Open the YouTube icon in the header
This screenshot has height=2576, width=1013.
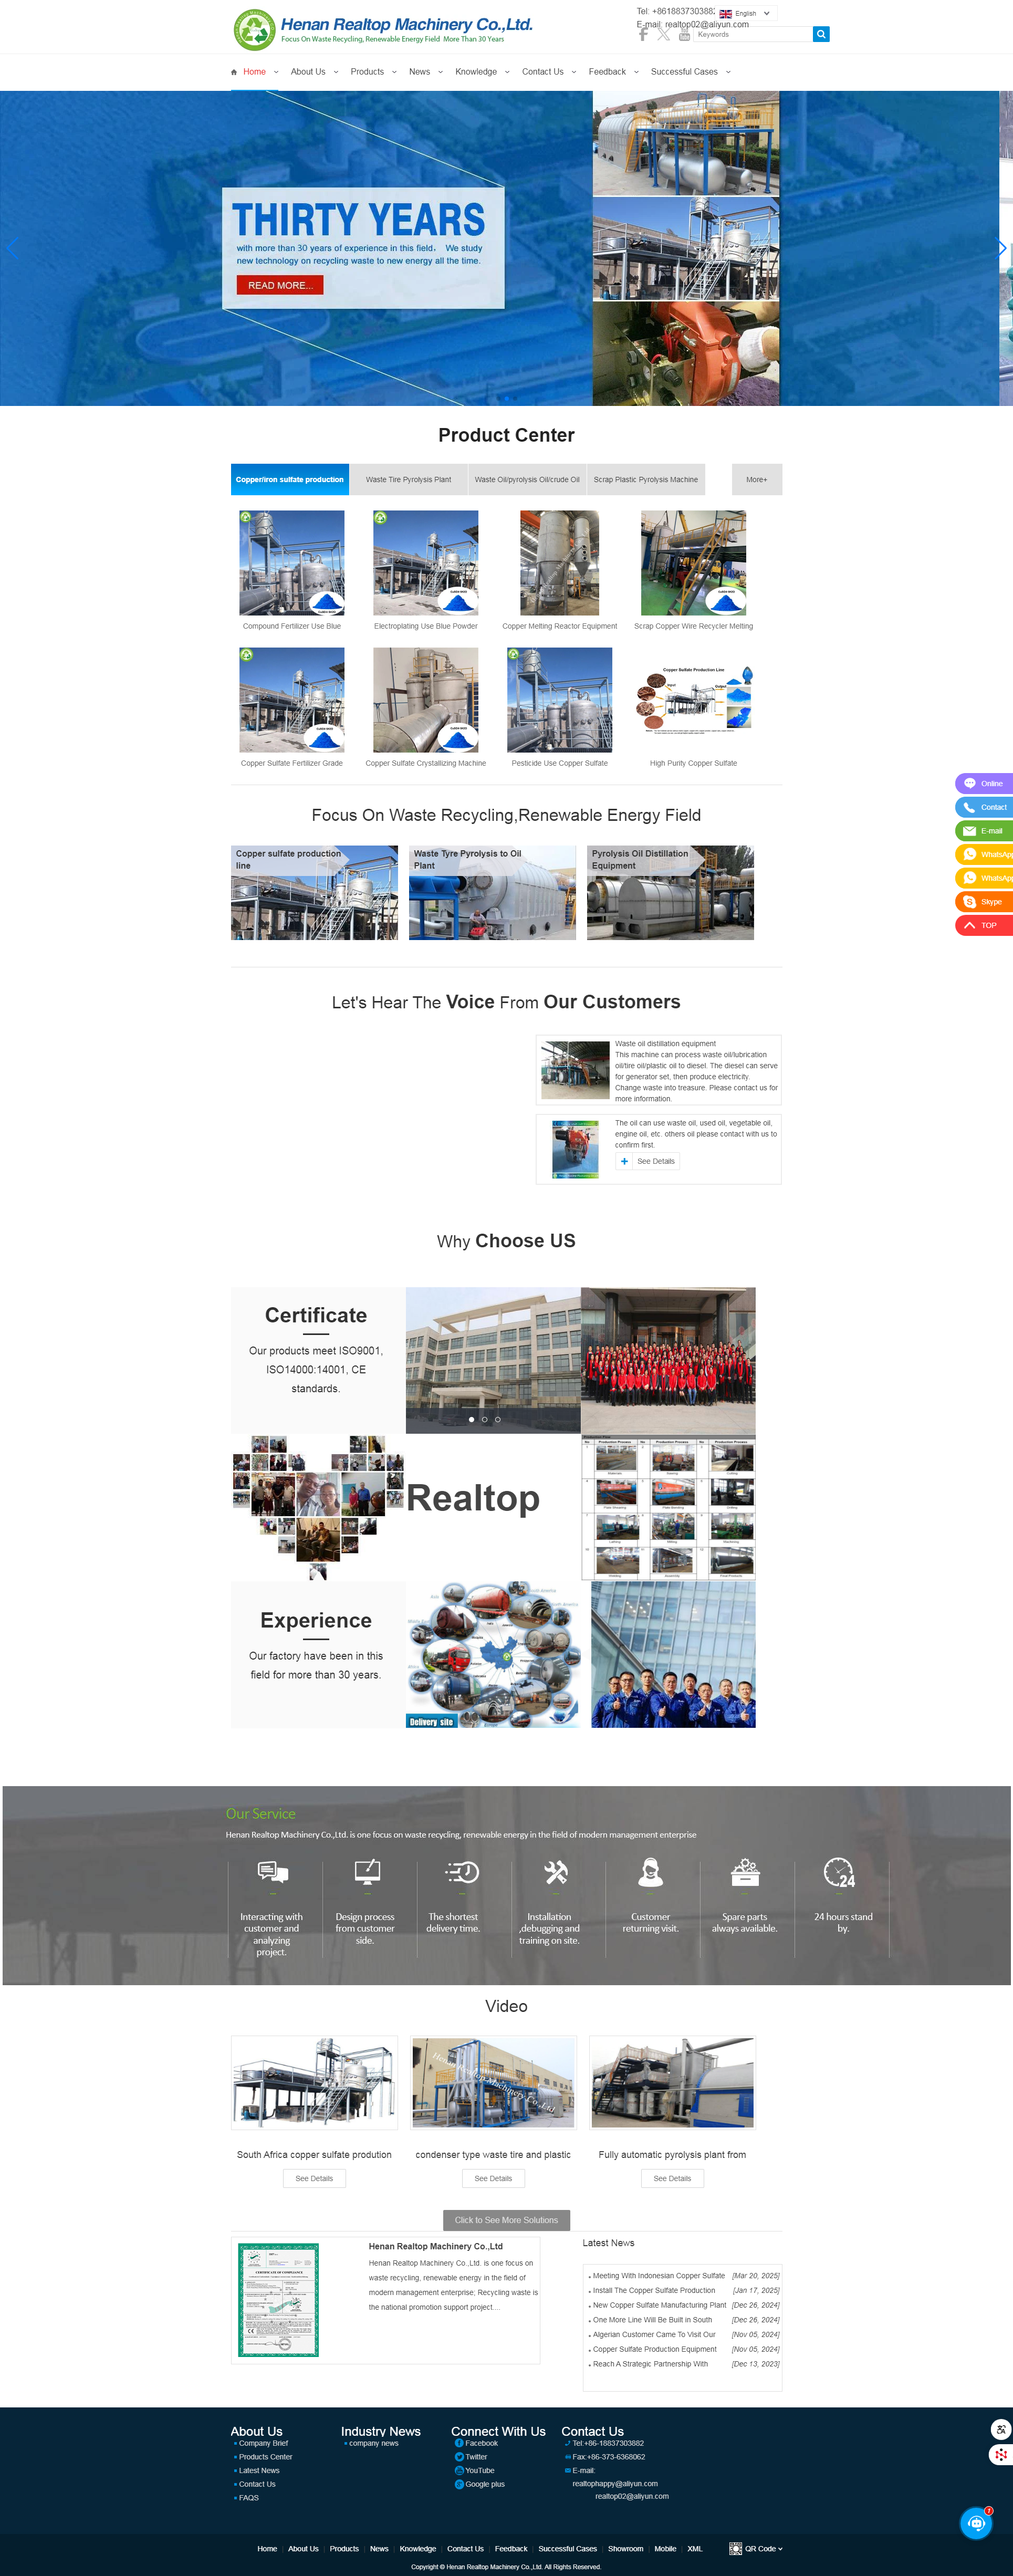pyautogui.click(x=684, y=34)
